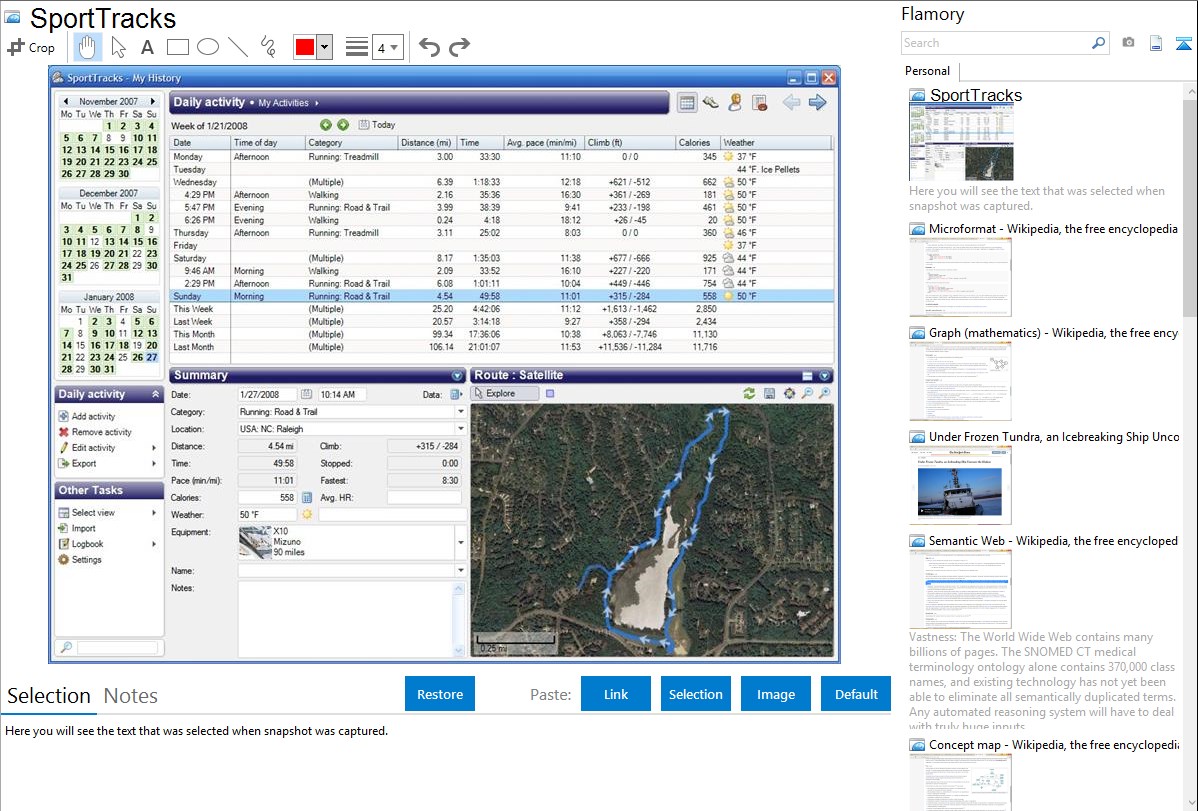This screenshot has height=811, width=1198.
Task: Refresh the route map
Action: [749, 393]
